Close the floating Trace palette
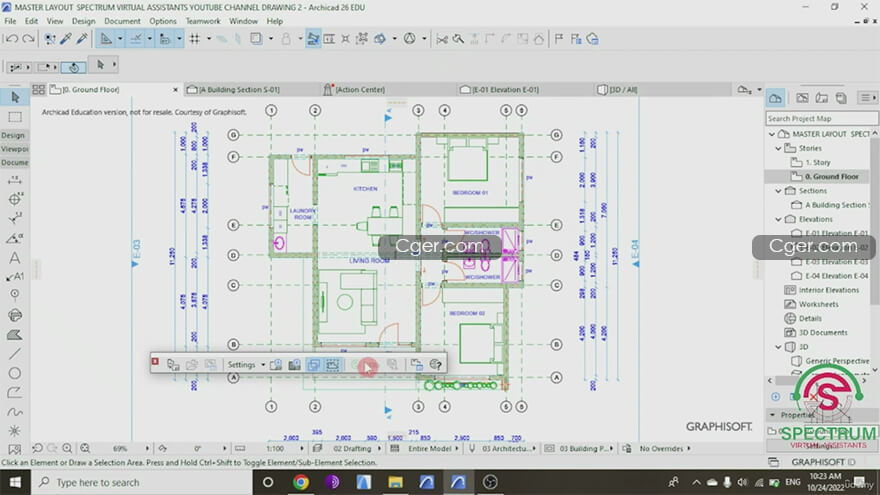The image size is (880, 495). coord(155,362)
